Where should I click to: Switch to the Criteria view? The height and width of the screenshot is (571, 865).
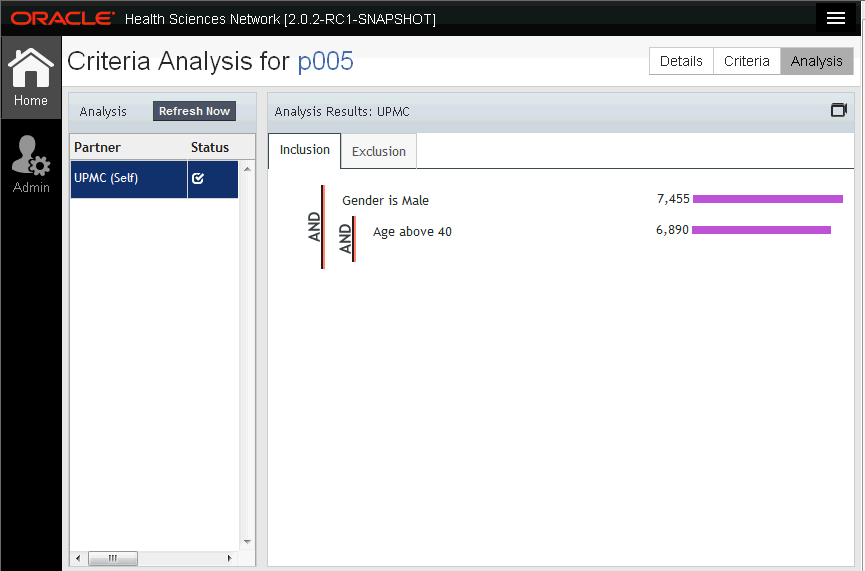coord(746,61)
